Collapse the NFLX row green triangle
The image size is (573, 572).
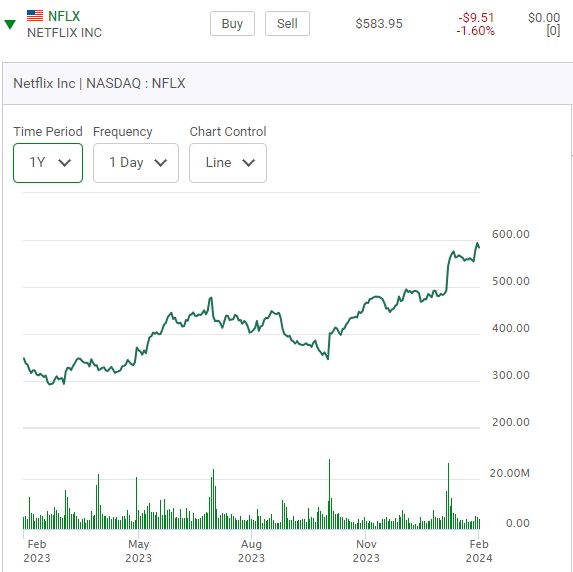[x=10, y=24]
